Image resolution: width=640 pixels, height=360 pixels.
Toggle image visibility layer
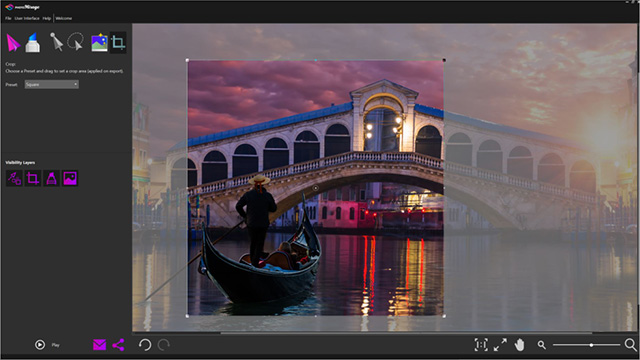pyautogui.click(x=70, y=178)
